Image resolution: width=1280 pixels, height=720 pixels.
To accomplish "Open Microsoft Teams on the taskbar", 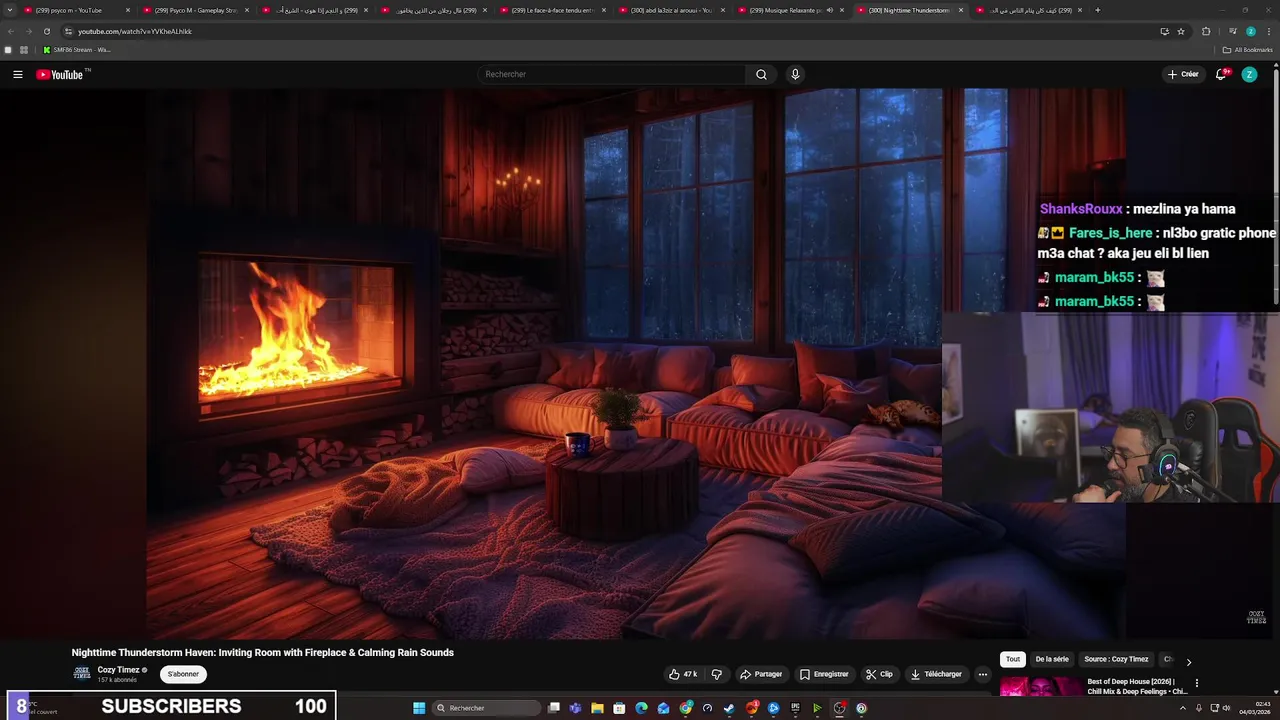I will tap(575, 708).
